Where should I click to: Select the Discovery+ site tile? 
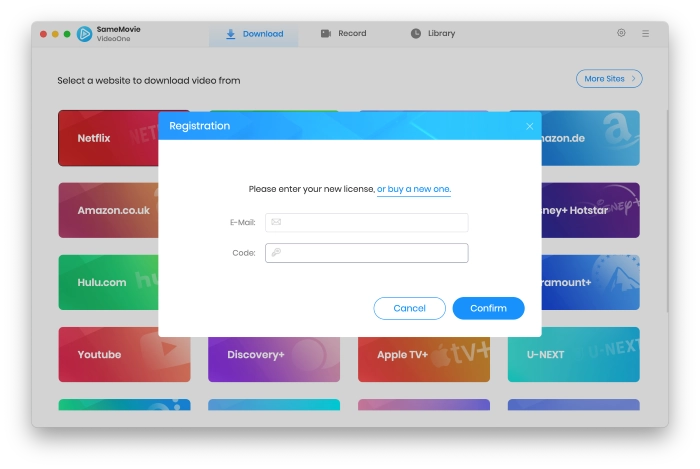[x=274, y=359]
